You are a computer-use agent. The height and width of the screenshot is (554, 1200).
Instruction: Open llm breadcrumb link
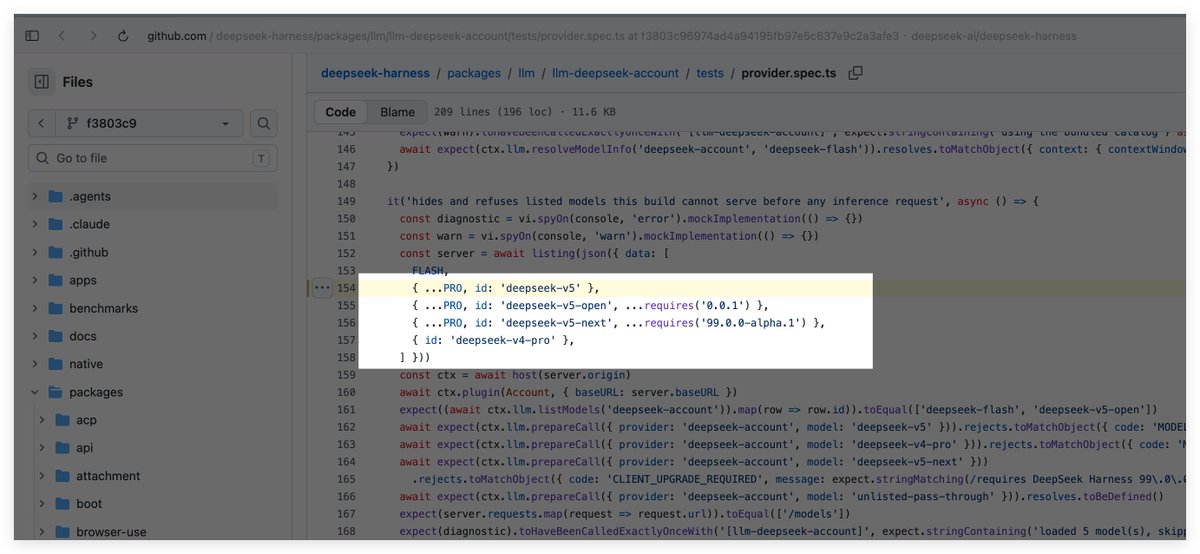pyautogui.click(x=526, y=73)
